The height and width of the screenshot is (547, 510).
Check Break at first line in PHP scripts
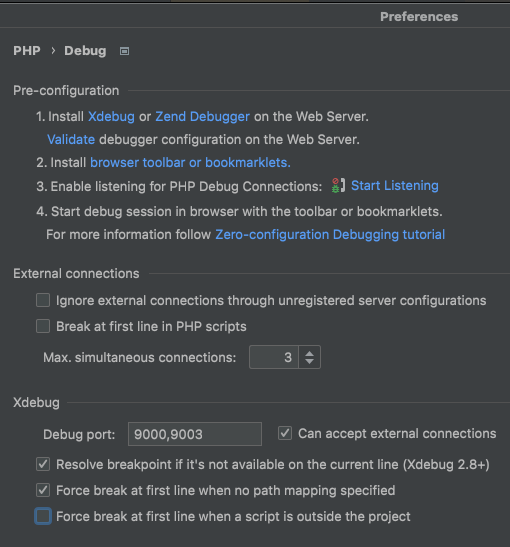(43, 327)
